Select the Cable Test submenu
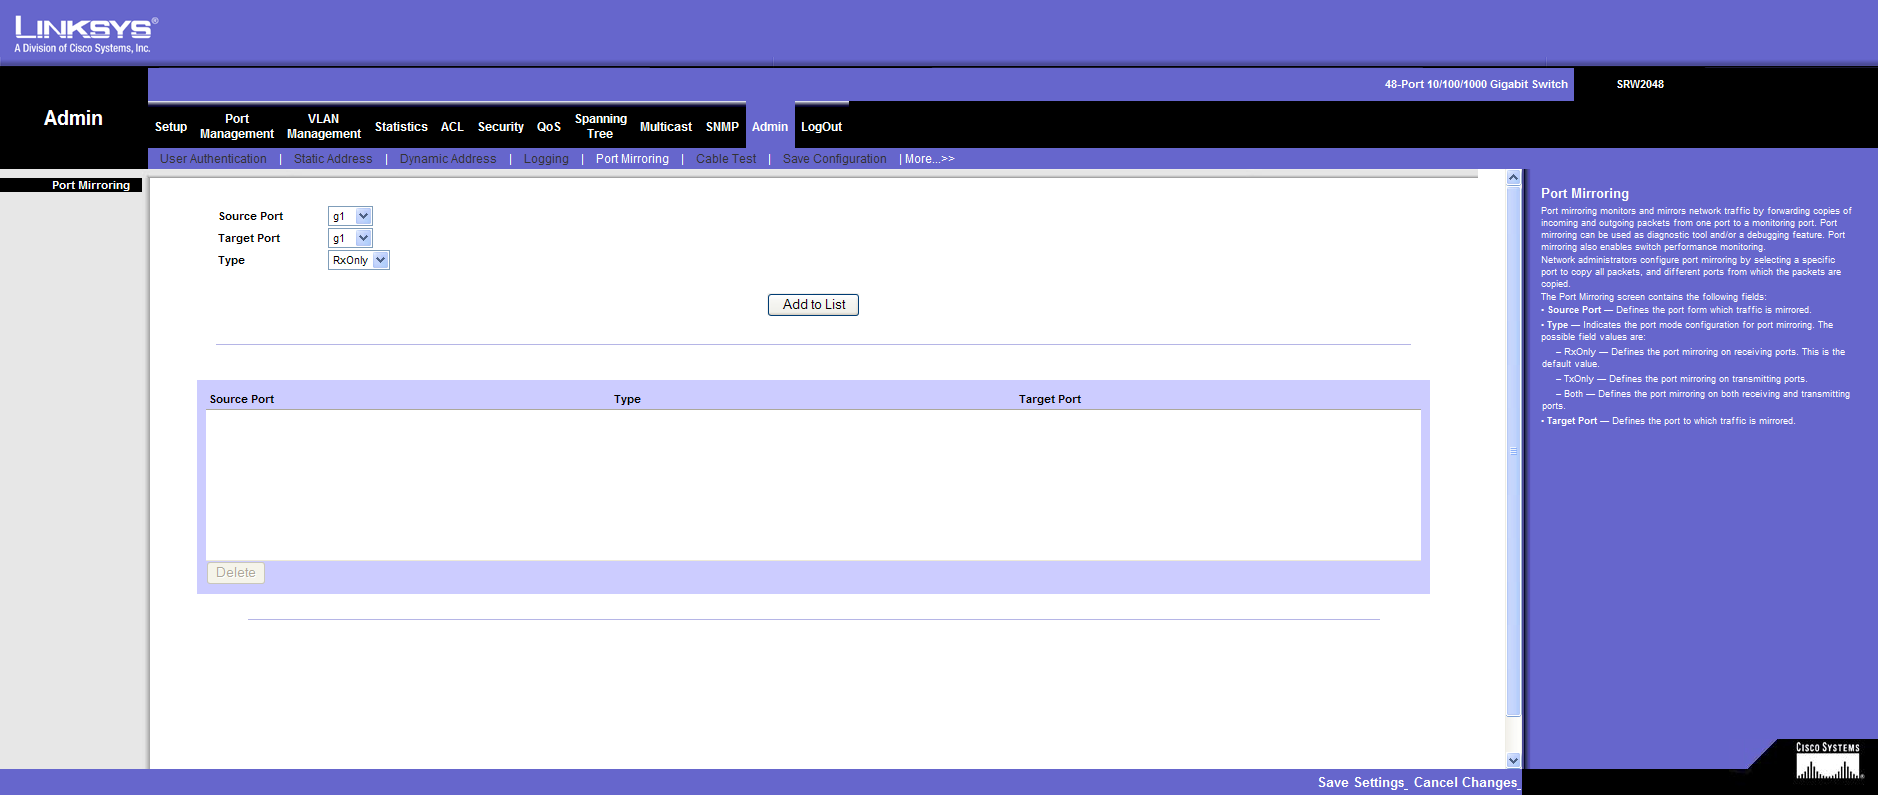The image size is (1878, 795). (726, 159)
